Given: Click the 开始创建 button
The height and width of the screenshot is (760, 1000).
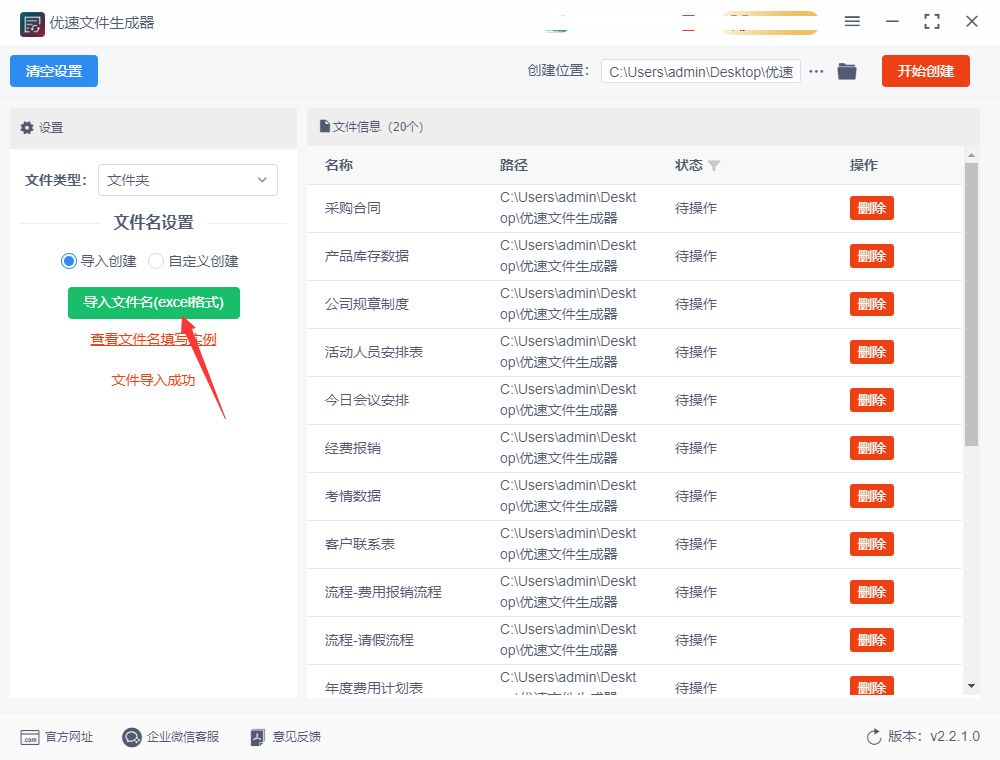Looking at the screenshot, I should pos(925,71).
